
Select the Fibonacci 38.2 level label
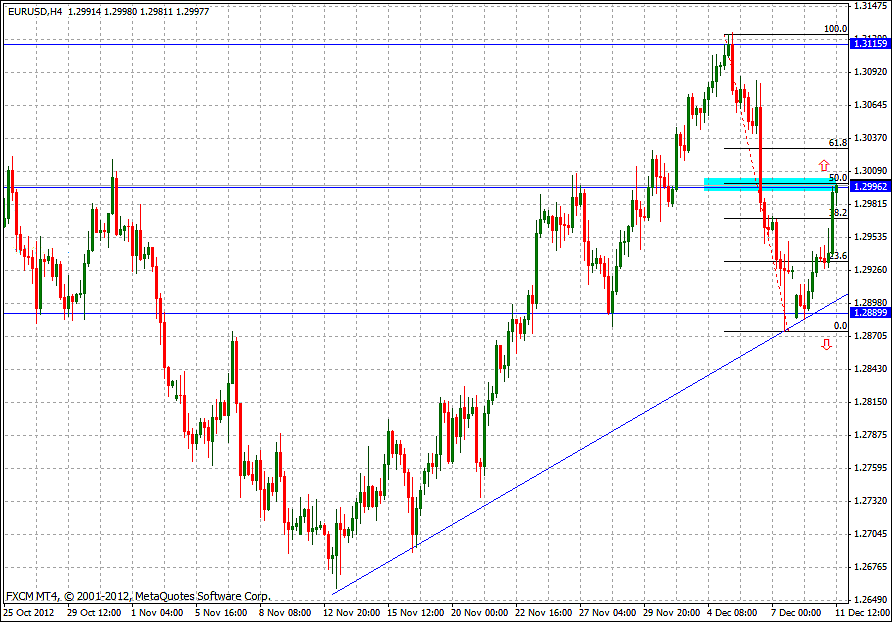838,213
